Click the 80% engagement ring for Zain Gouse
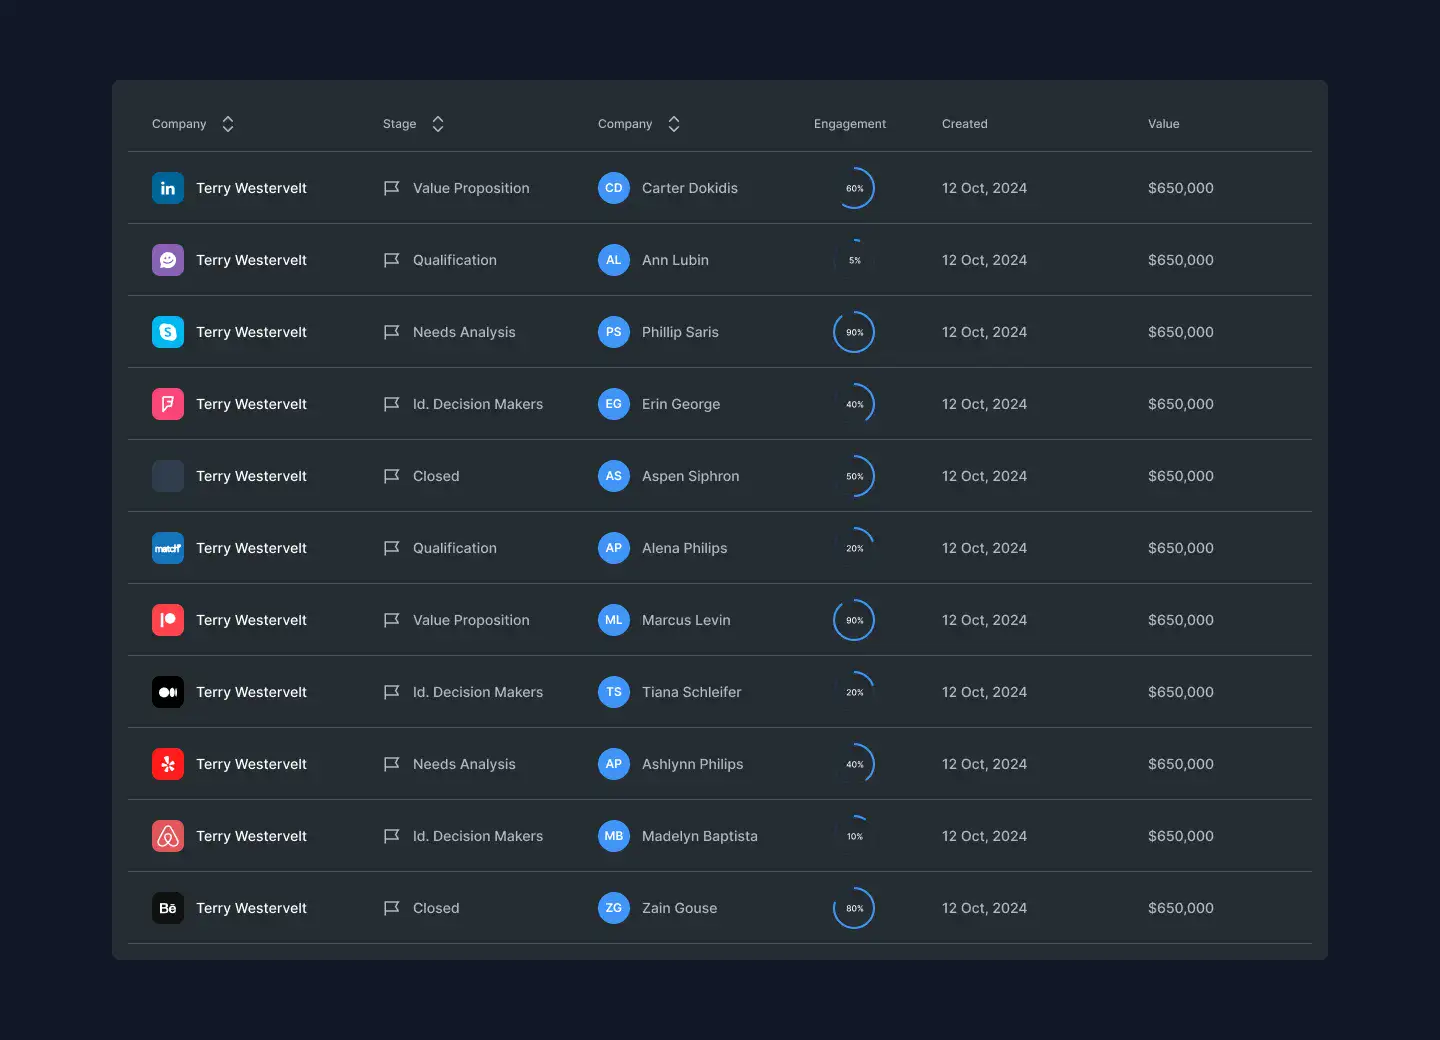Screen dimensions: 1440x1040 pos(854,908)
